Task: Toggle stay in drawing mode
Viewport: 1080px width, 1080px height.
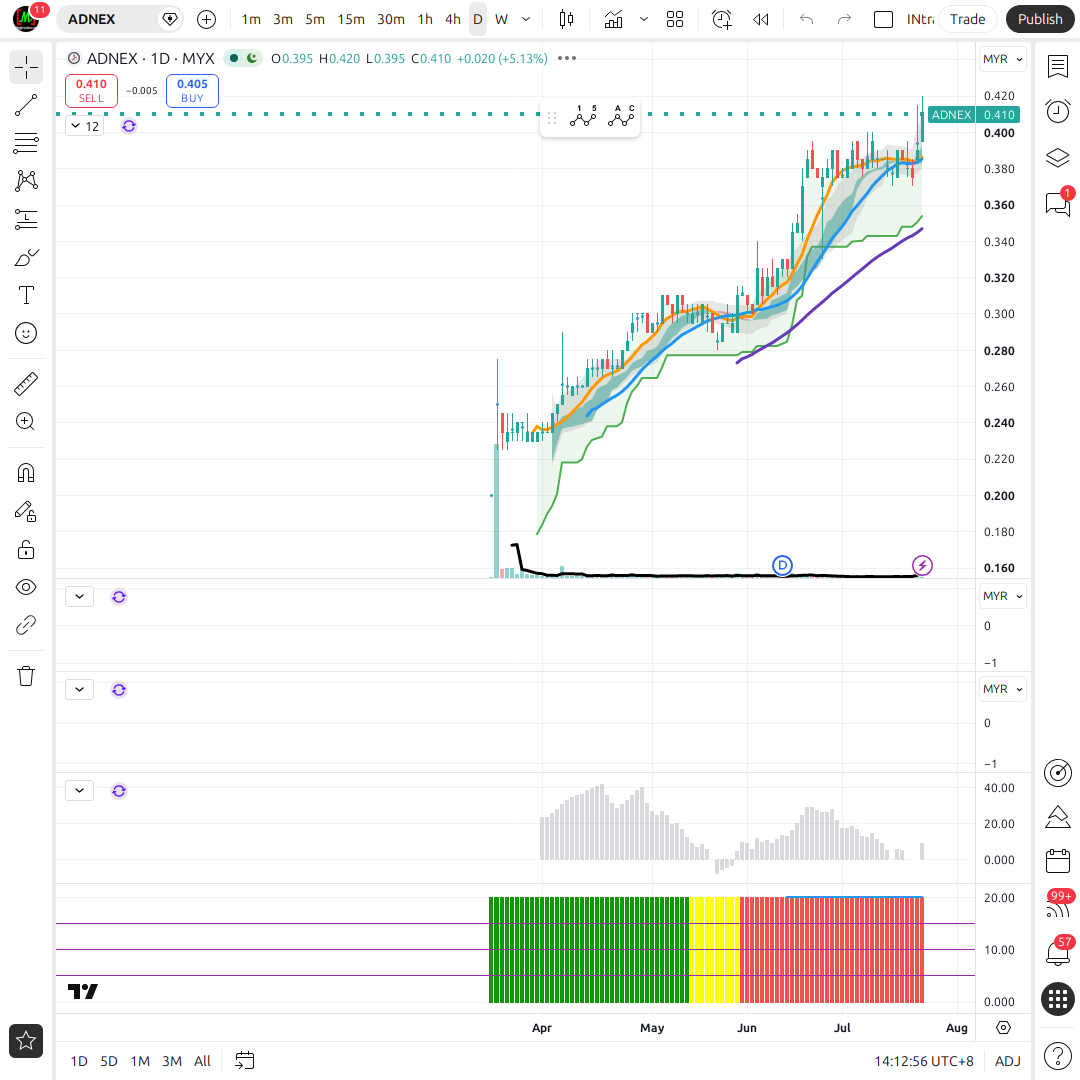Action: coord(26,511)
